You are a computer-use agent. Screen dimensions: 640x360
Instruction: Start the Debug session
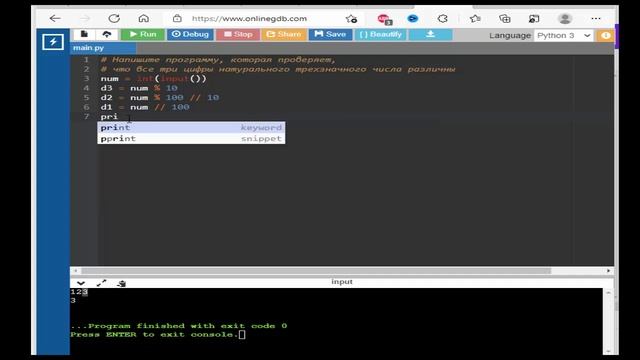(190, 34)
